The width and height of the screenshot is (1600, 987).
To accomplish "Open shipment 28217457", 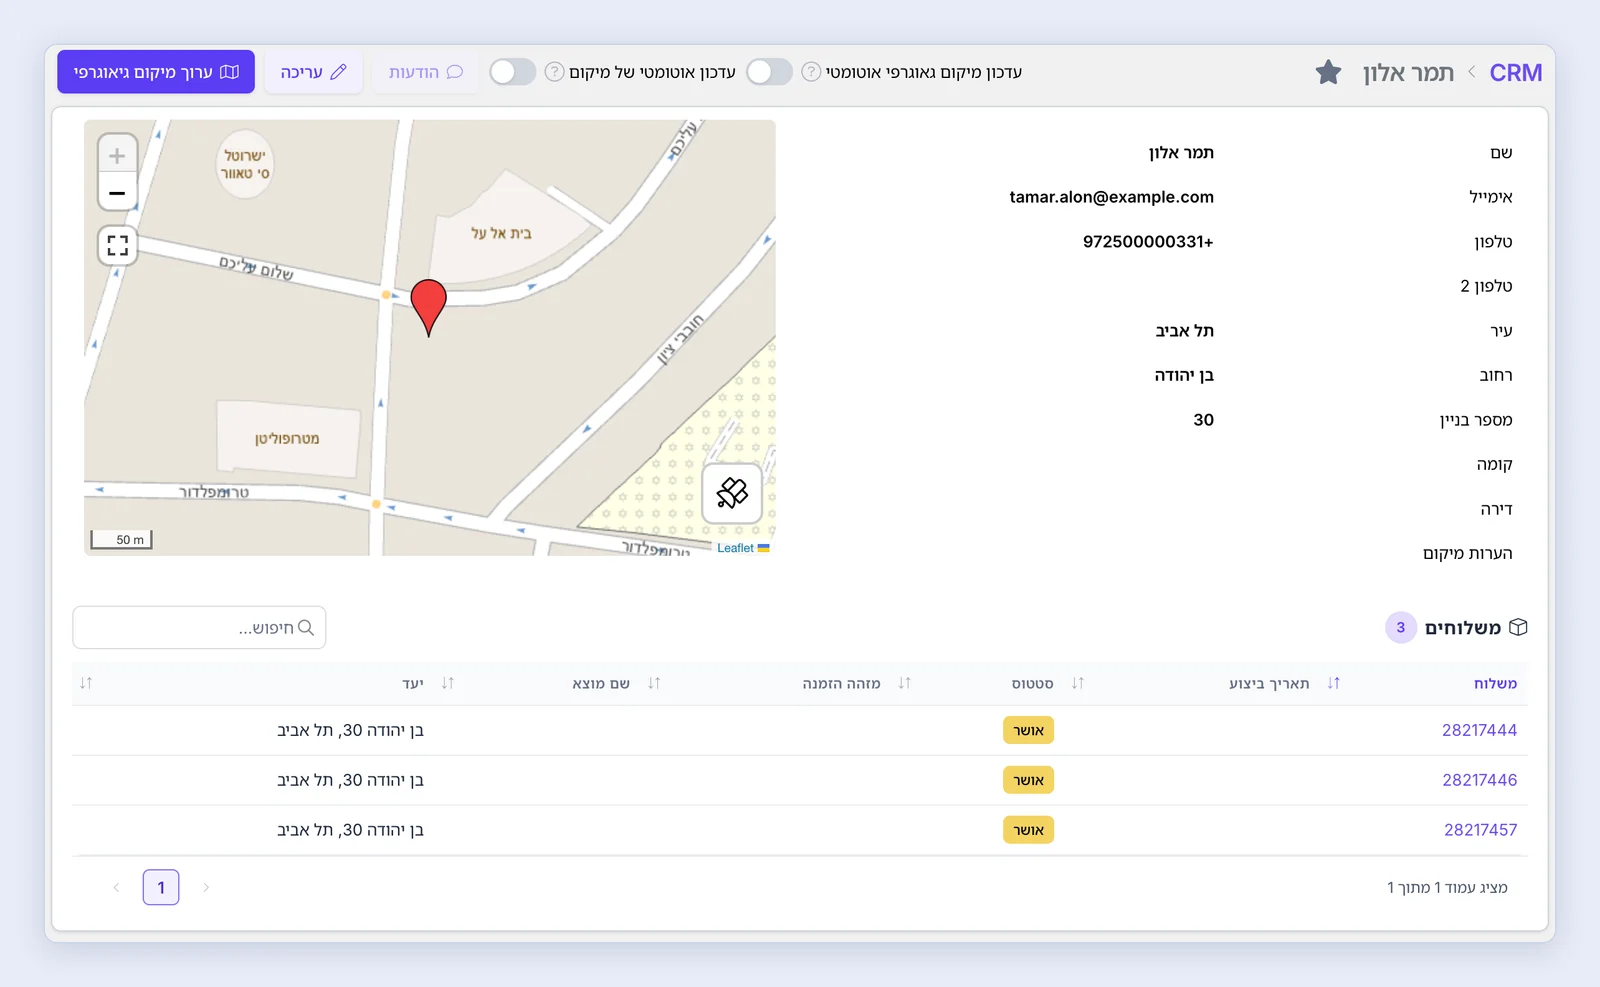I will tap(1480, 830).
